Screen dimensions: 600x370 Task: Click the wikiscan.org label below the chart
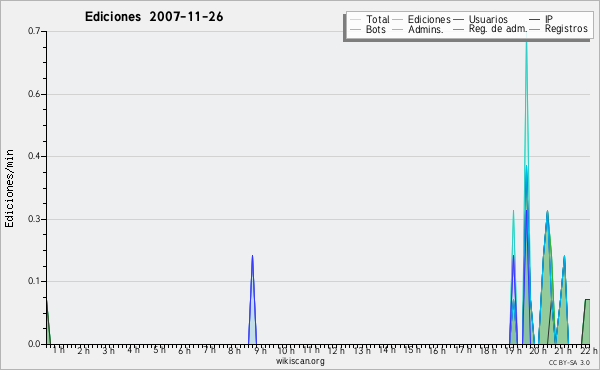tap(300, 361)
